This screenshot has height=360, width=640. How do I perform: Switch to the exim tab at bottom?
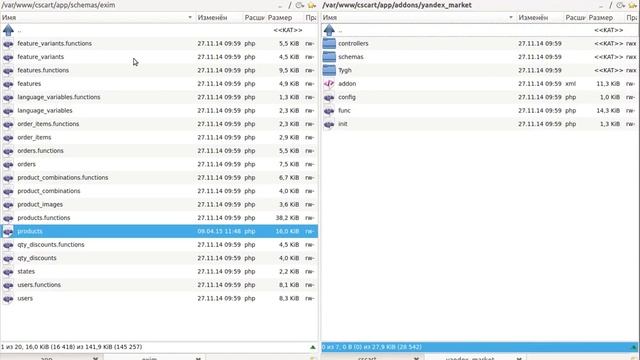click(x=149, y=358)
